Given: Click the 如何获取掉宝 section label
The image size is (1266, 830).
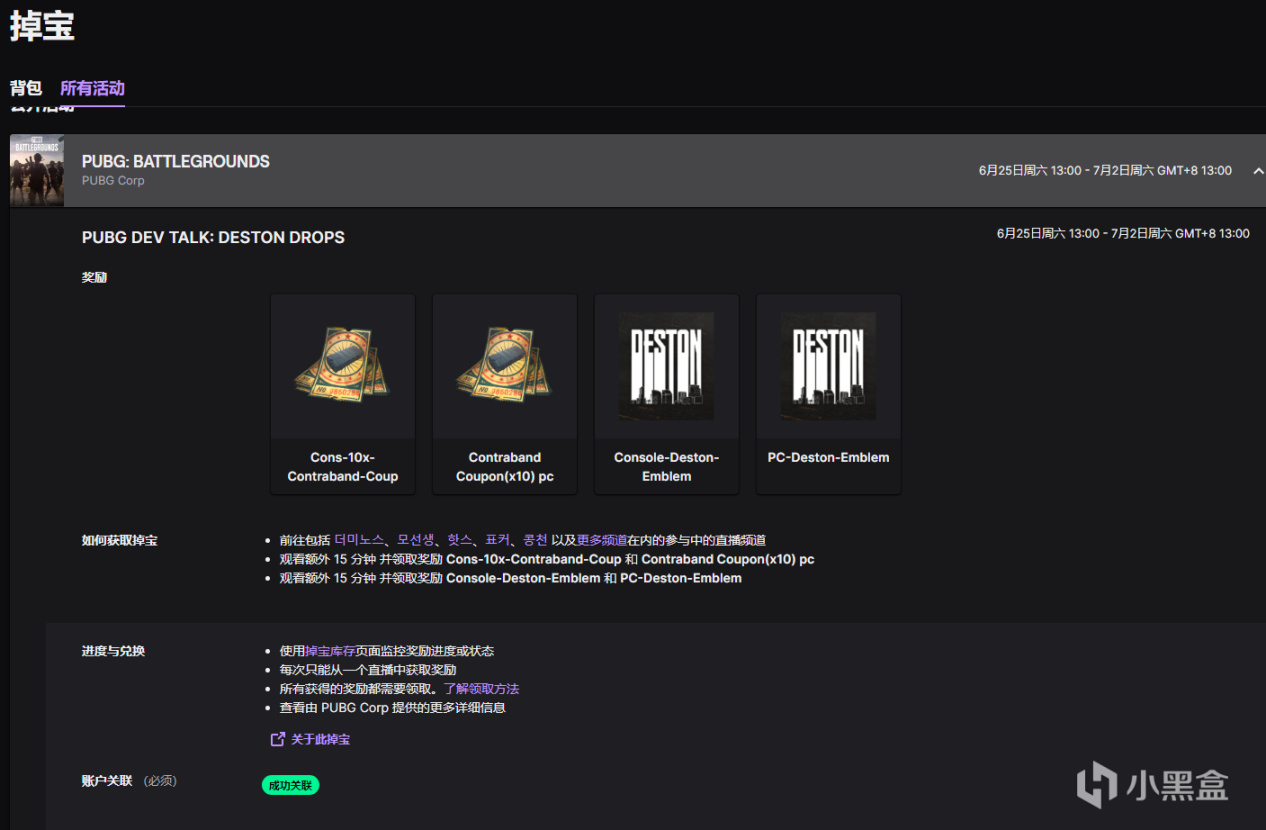Looking at the screenshot, I should click(x=119, y=541).
